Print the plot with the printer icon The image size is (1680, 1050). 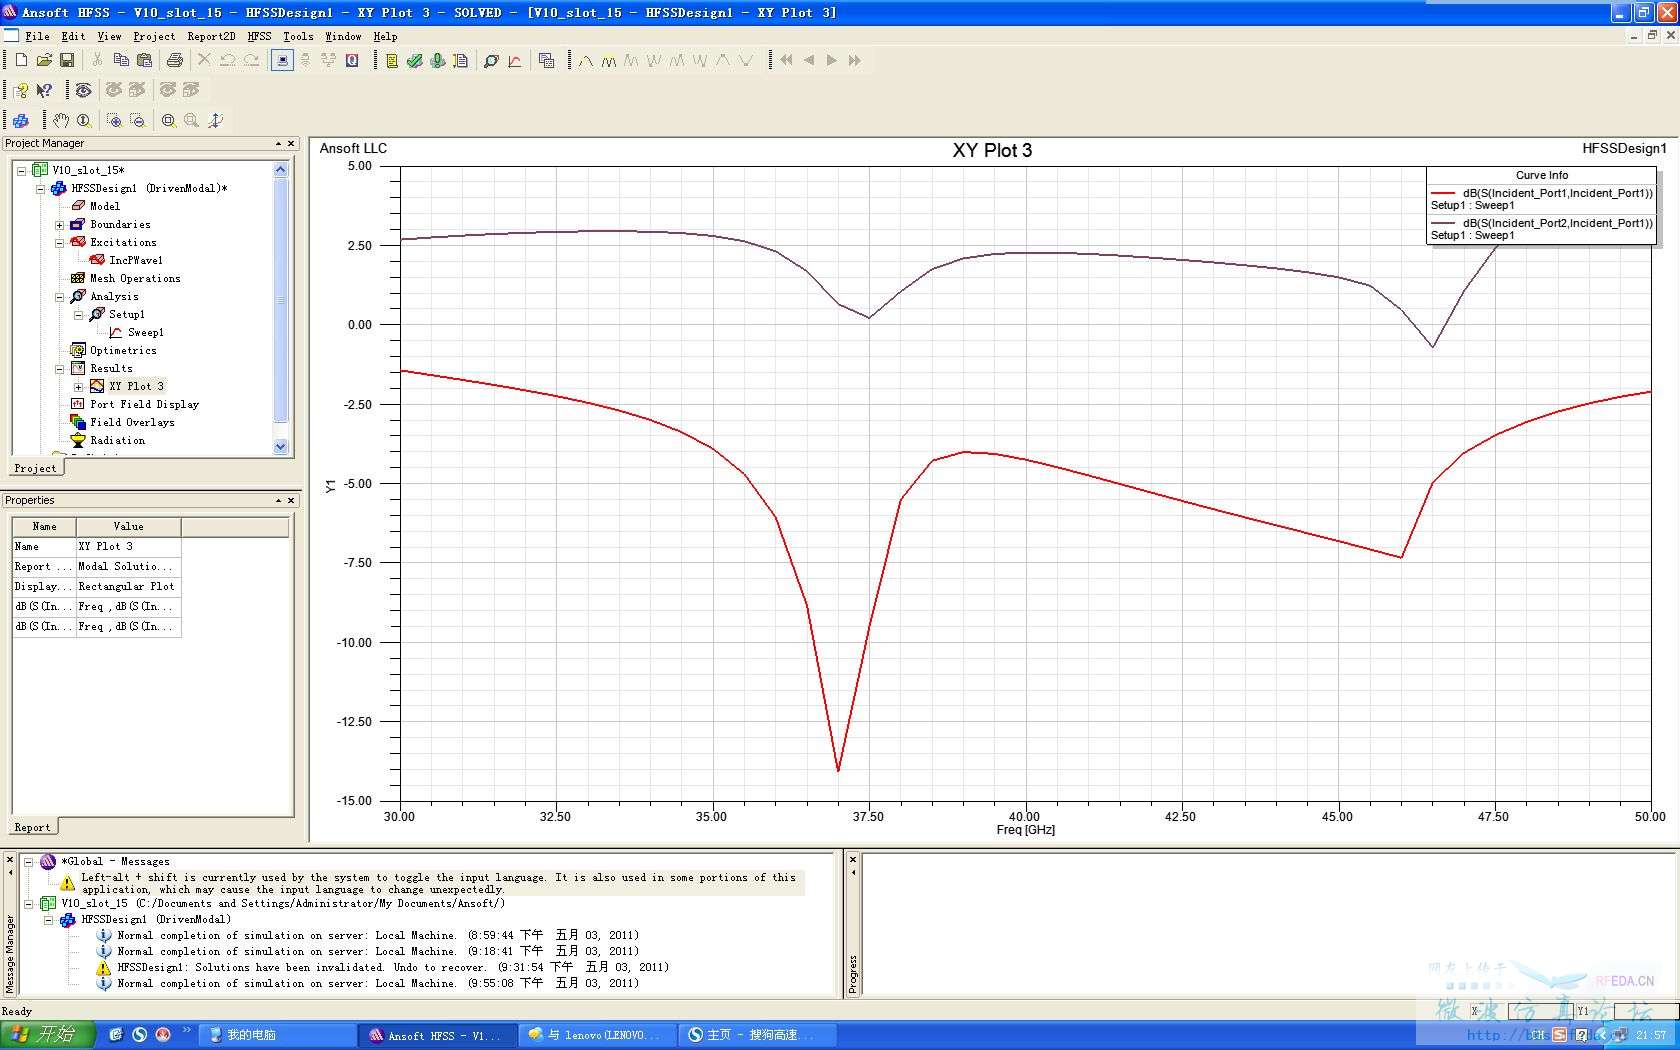point(175,60)
